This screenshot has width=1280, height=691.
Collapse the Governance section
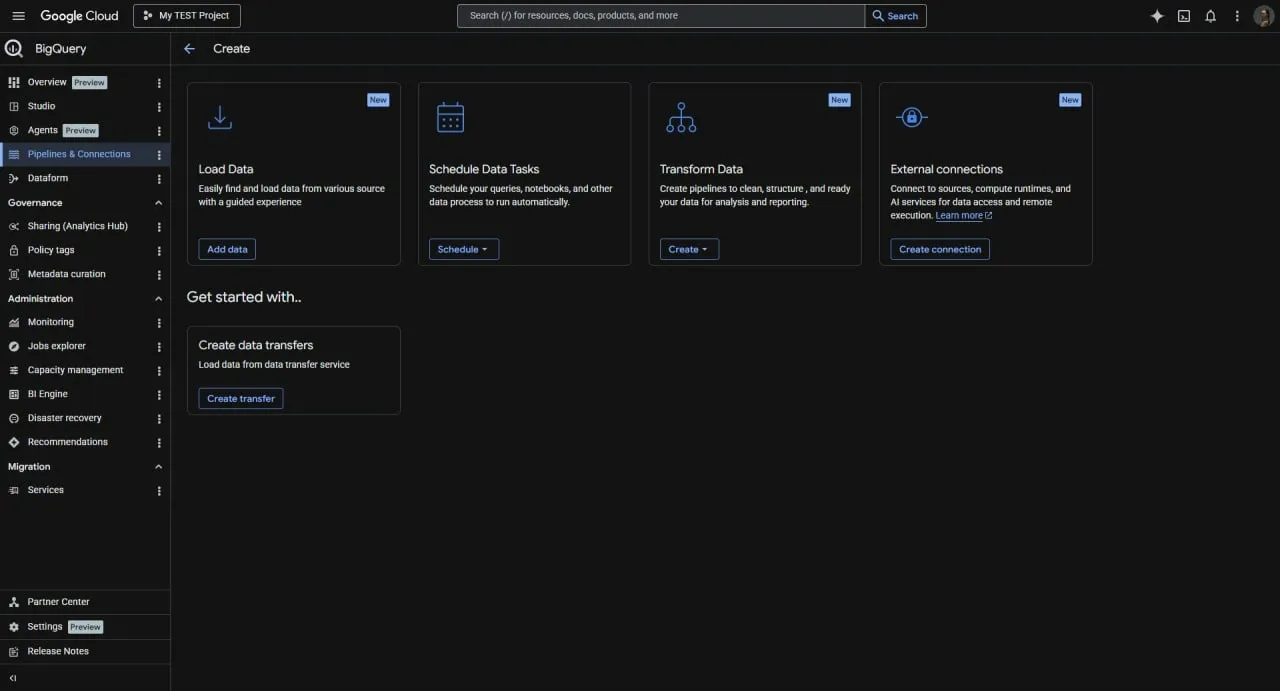[x=158, y=203]
